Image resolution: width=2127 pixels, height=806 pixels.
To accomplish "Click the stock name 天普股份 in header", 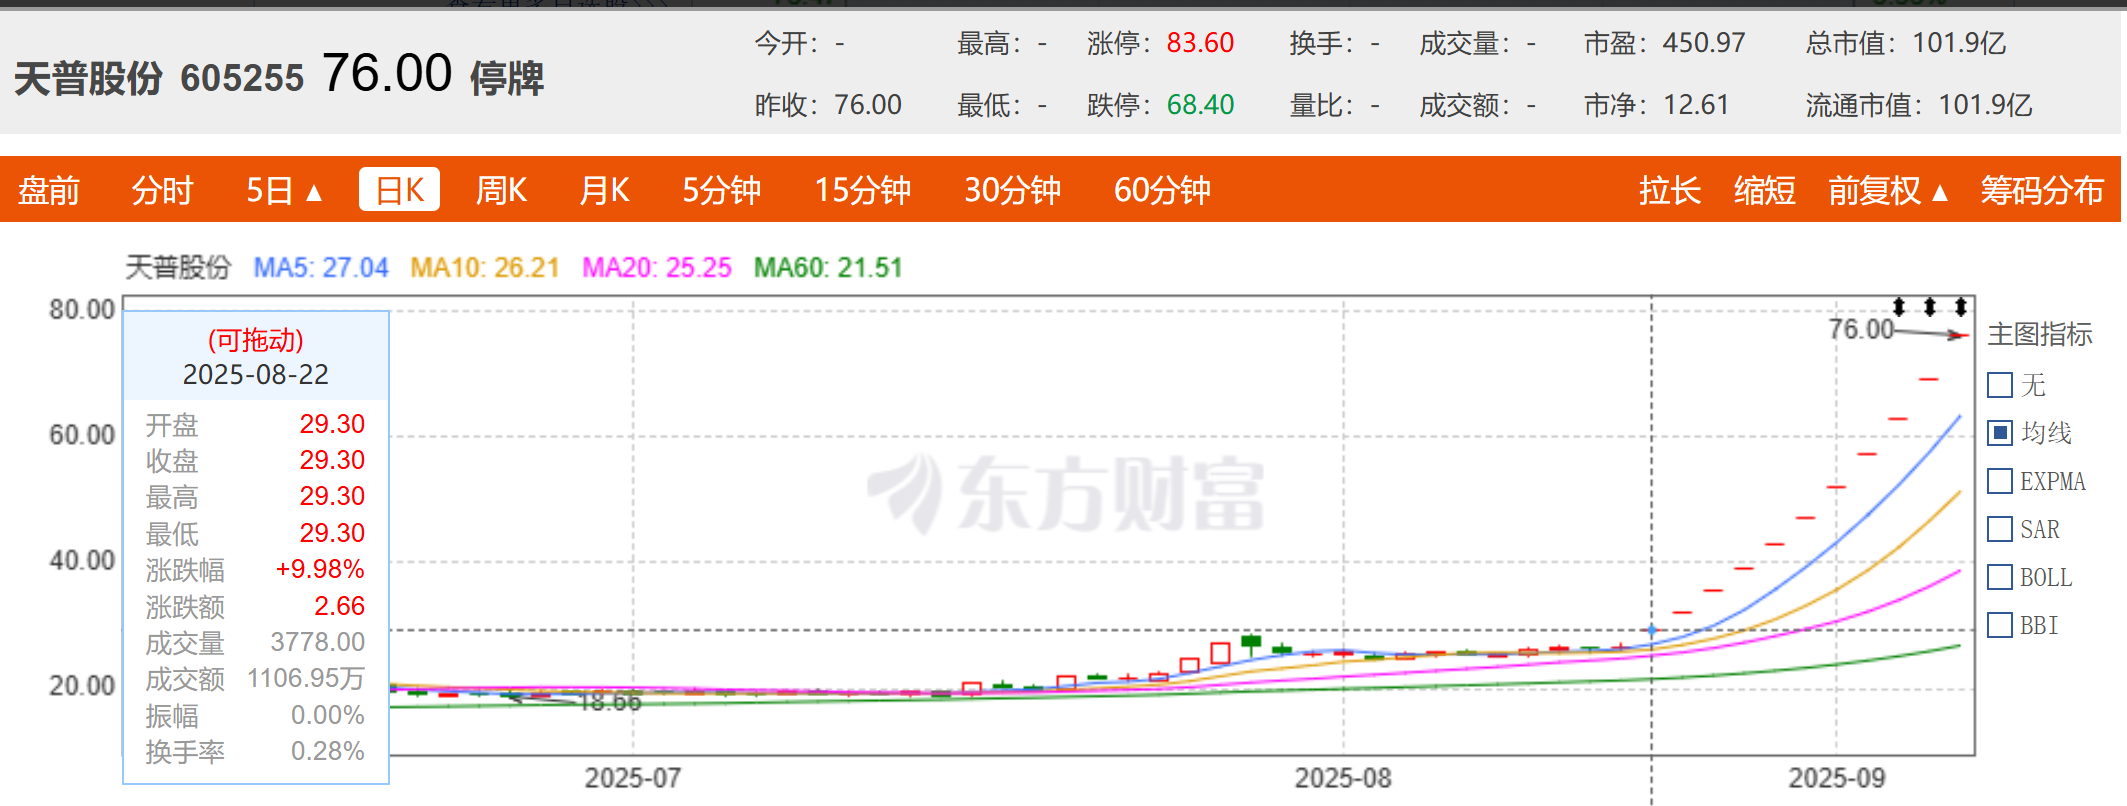I will (x=88, y=78).
